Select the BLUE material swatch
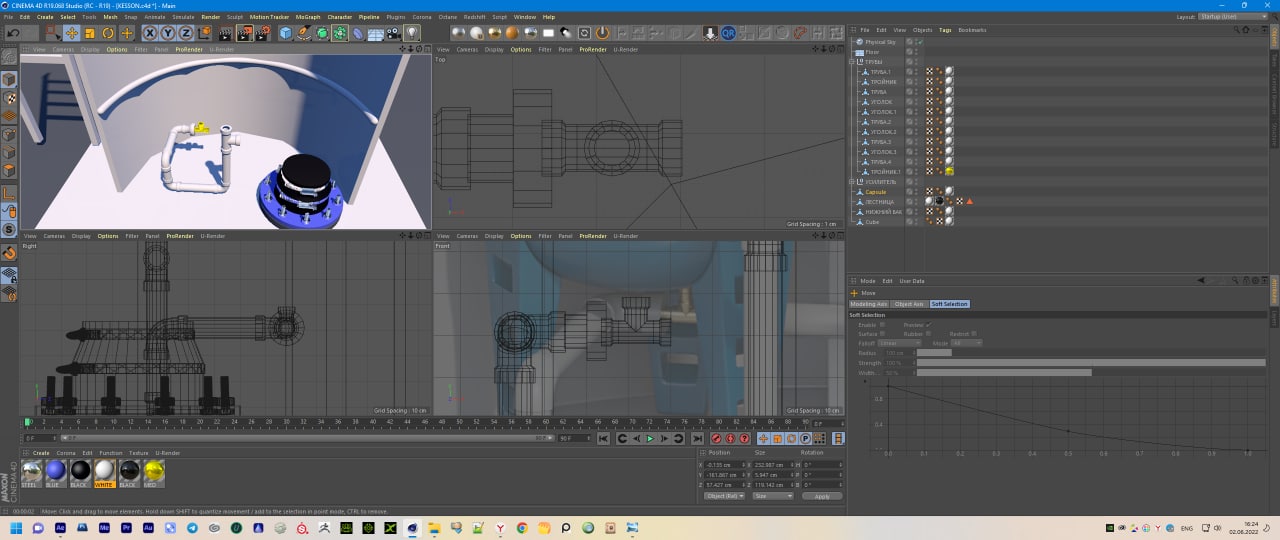The width and height of the screenshot is (1280, 540). click(x=56, y=471)
